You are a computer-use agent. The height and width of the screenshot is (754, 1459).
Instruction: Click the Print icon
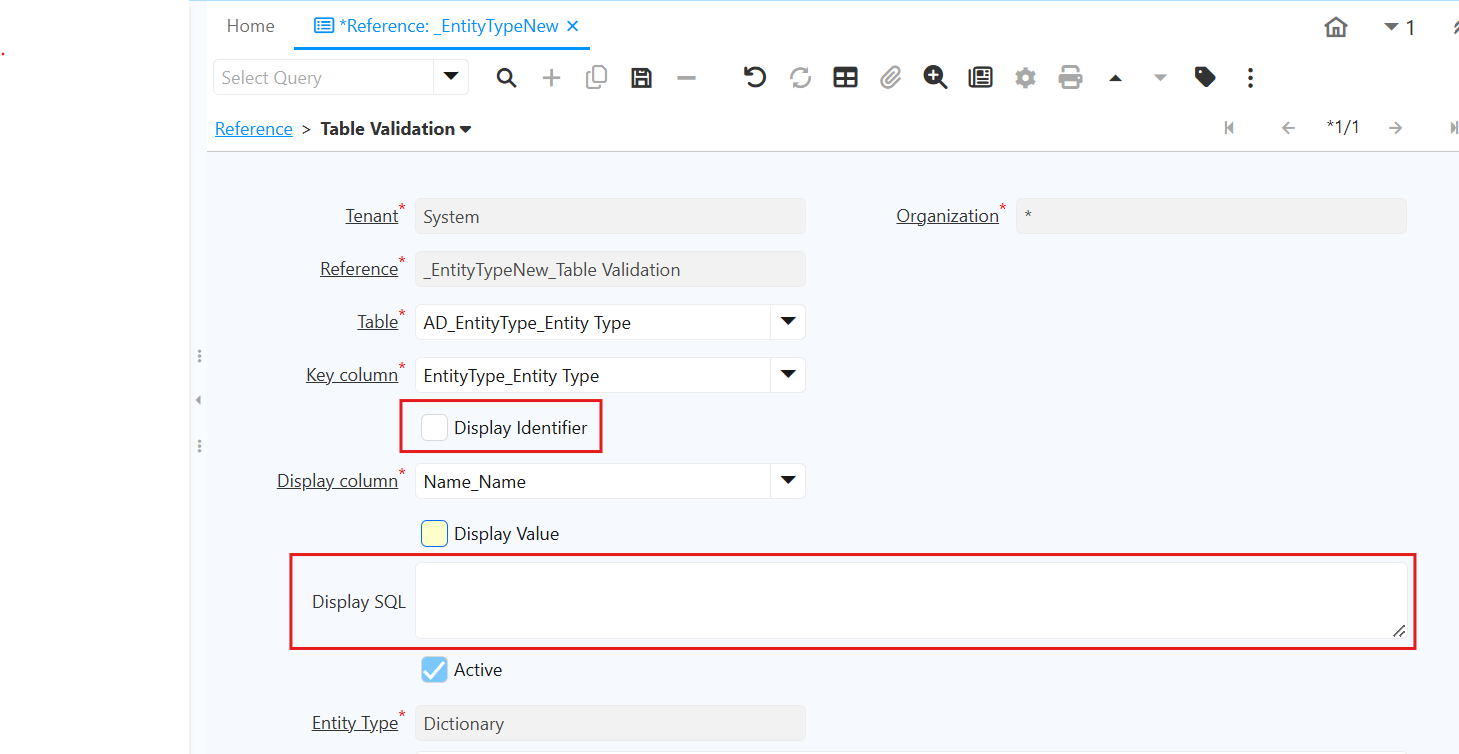tap(1070, 78)
